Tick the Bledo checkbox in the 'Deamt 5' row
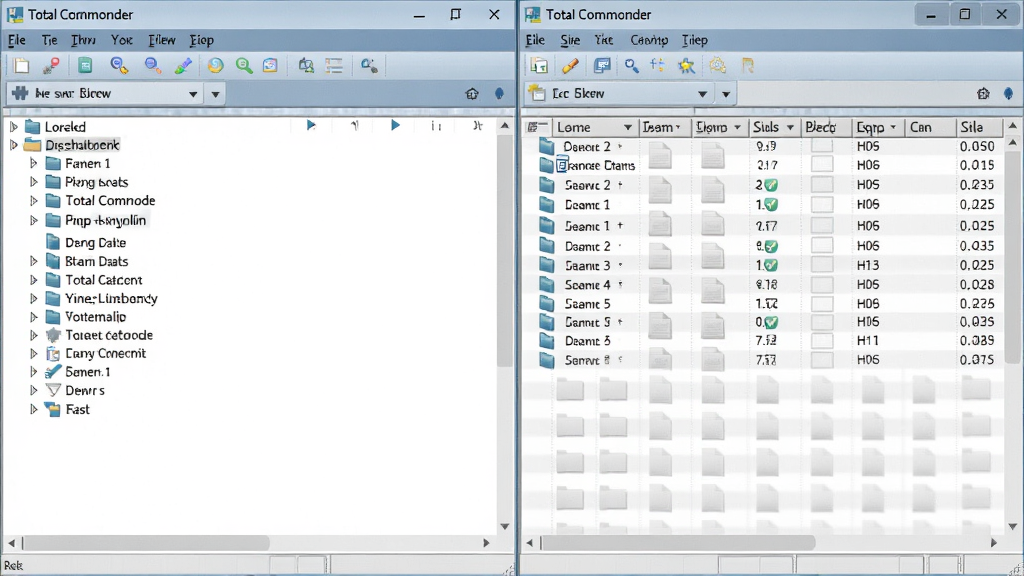The width and height of the screenshot is (1024, 576). point(822,340)
